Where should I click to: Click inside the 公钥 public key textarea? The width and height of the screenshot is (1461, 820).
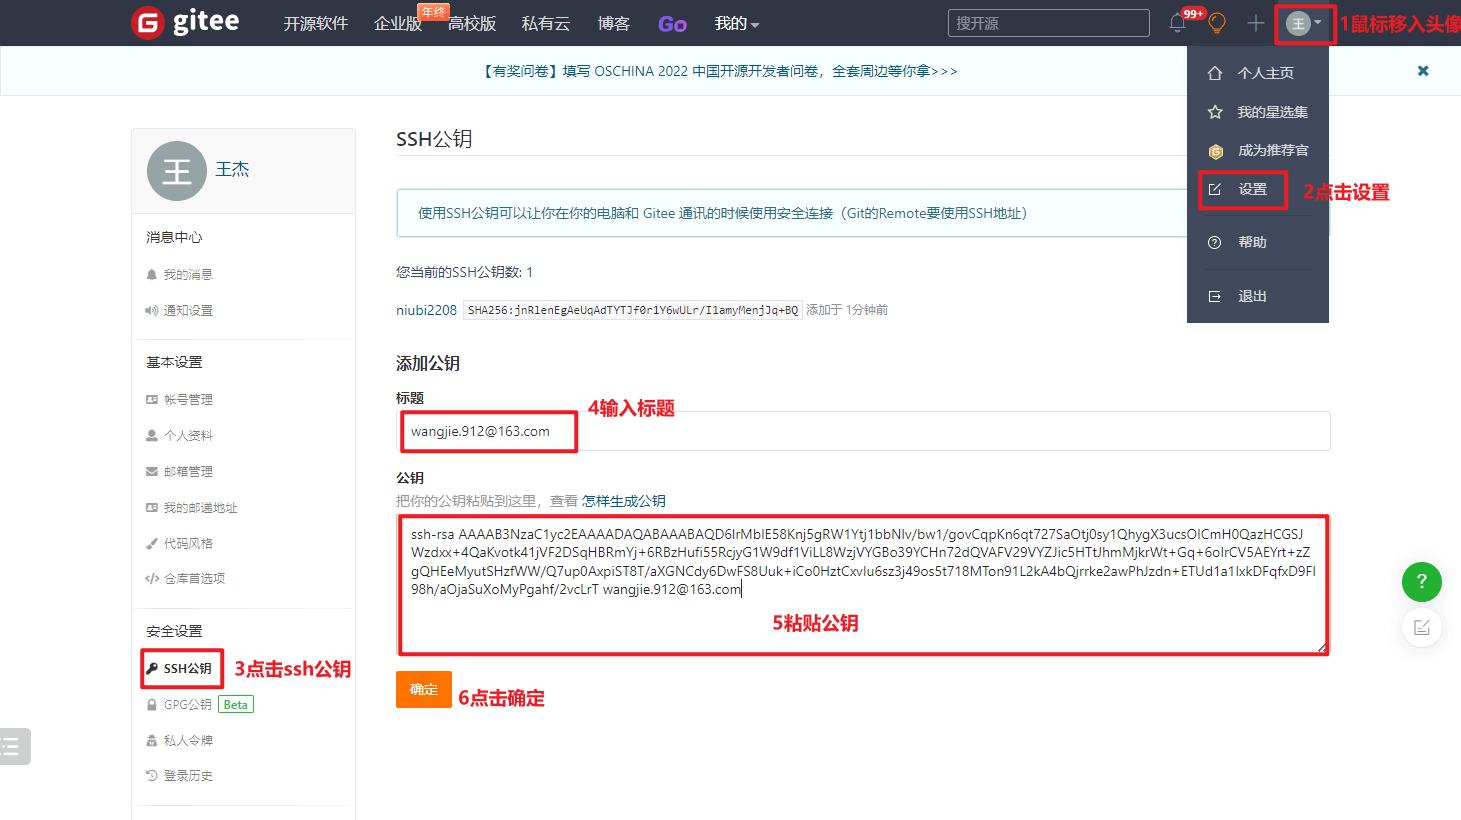pyautogui.click(x=863, y=585)
